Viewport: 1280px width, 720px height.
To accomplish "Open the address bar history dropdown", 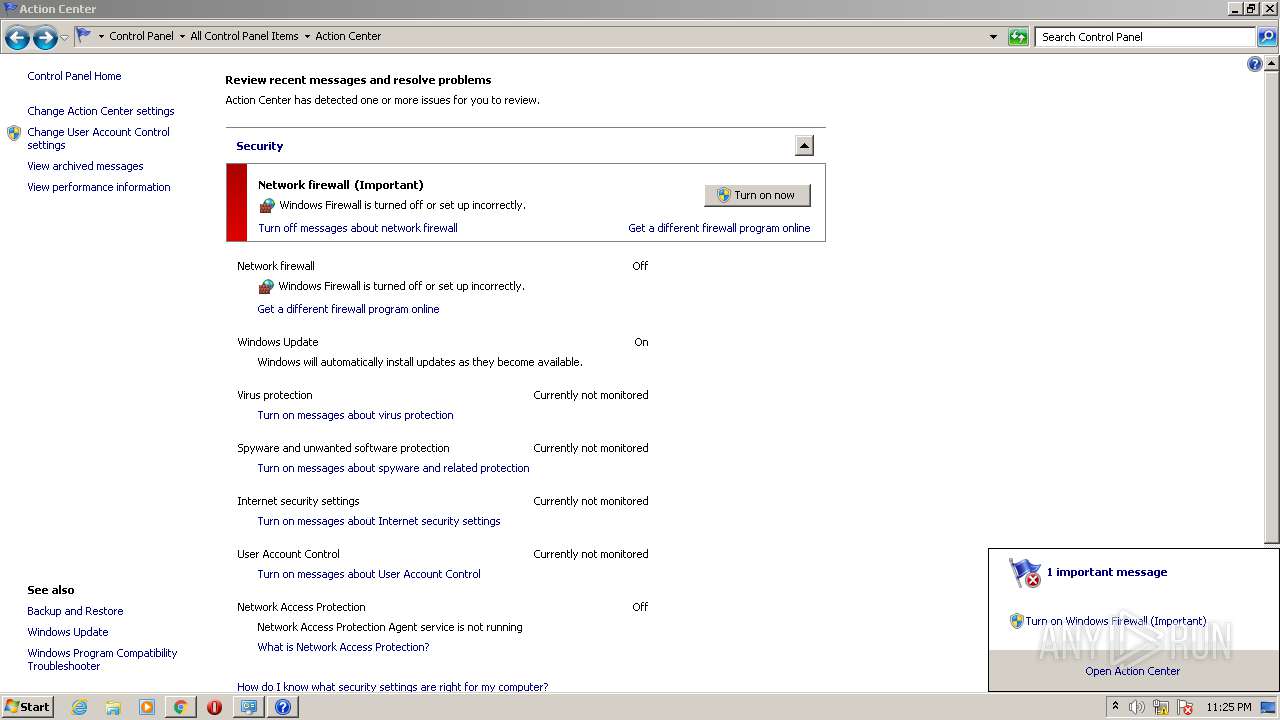I will [993, 37].
